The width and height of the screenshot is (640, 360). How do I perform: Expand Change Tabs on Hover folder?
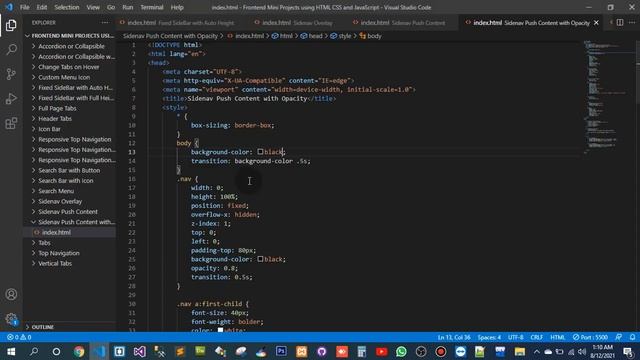pos(69,67)
